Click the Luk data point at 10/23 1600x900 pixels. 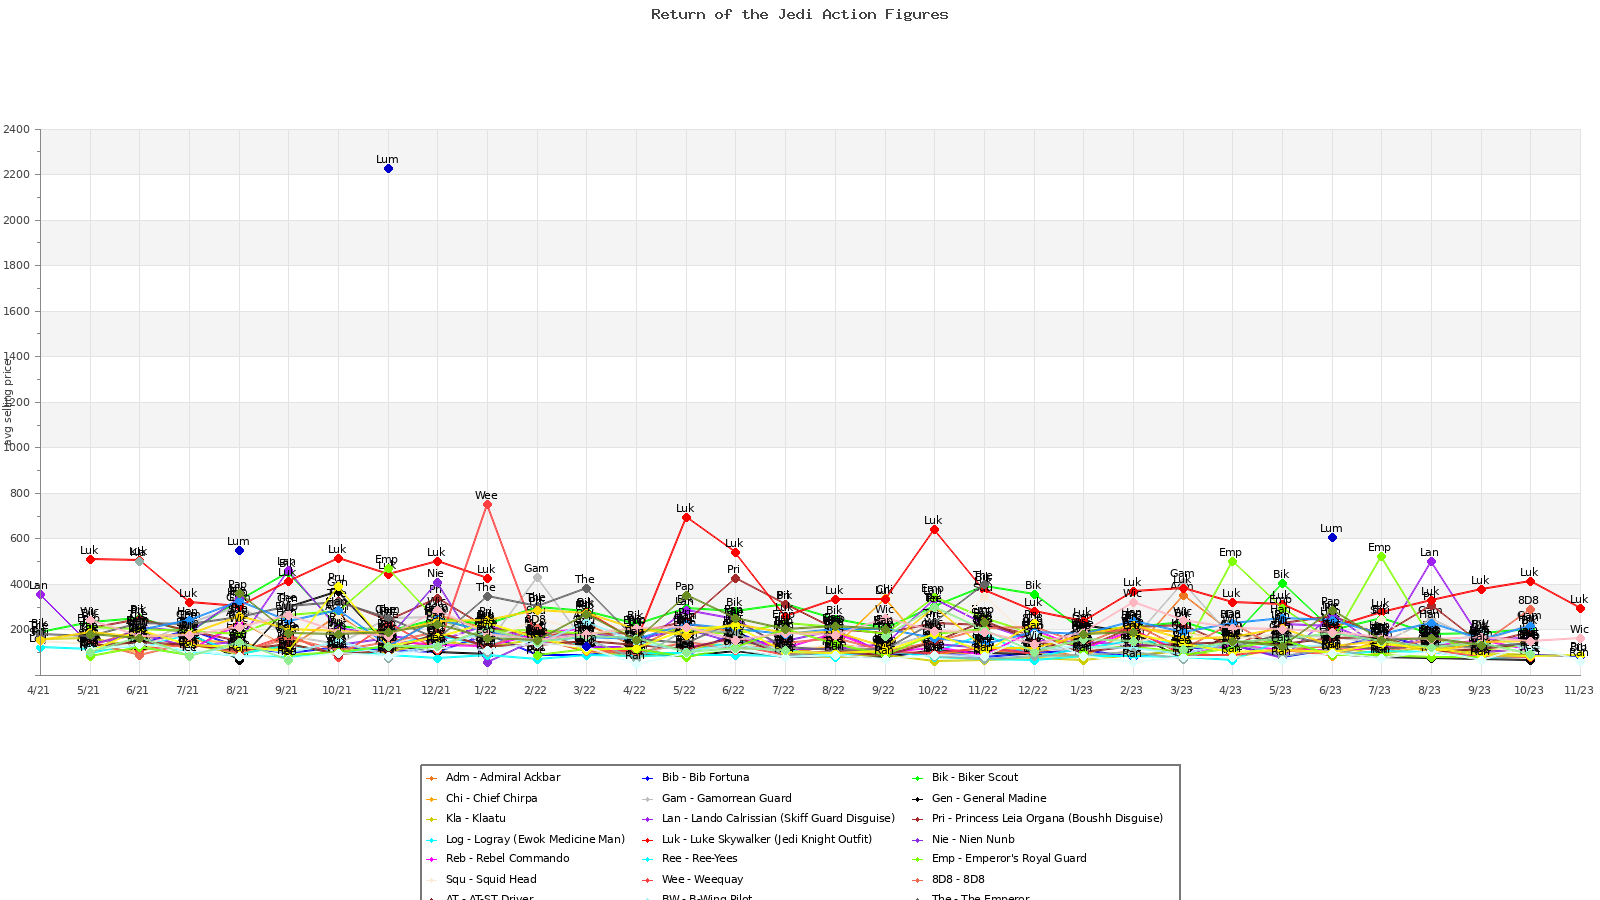click(1530, 582)
